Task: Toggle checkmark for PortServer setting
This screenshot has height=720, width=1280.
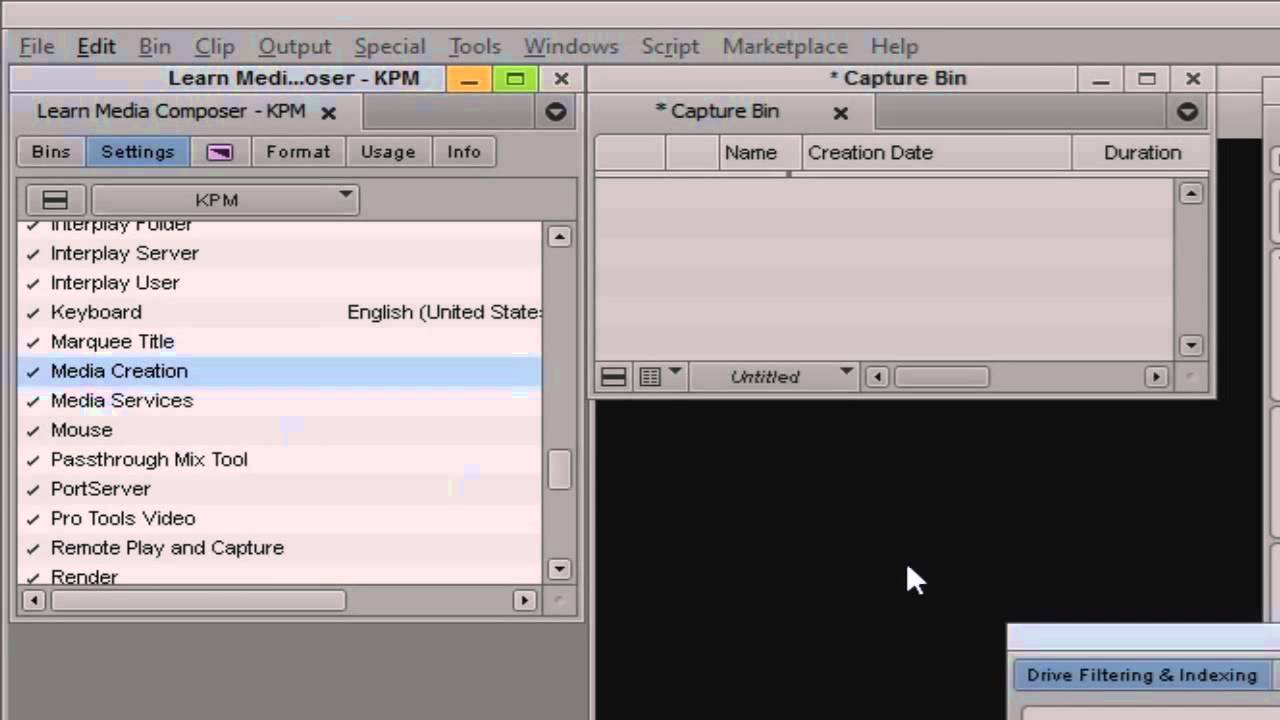Action: click(33, 490)
